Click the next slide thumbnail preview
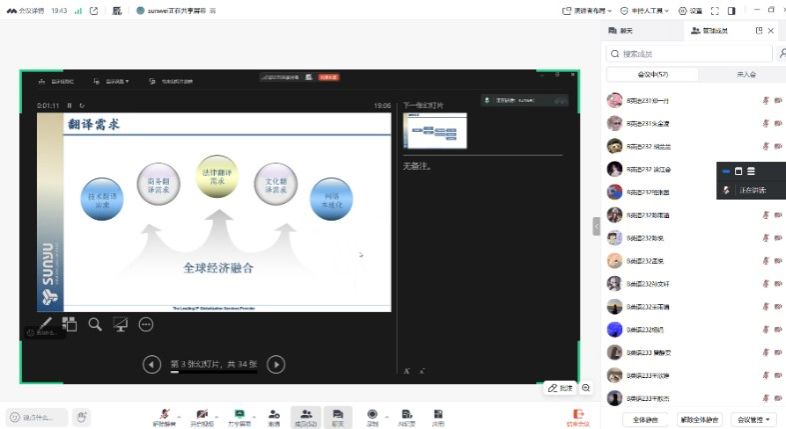The image size is (786, 429). [x=435, y=131]
